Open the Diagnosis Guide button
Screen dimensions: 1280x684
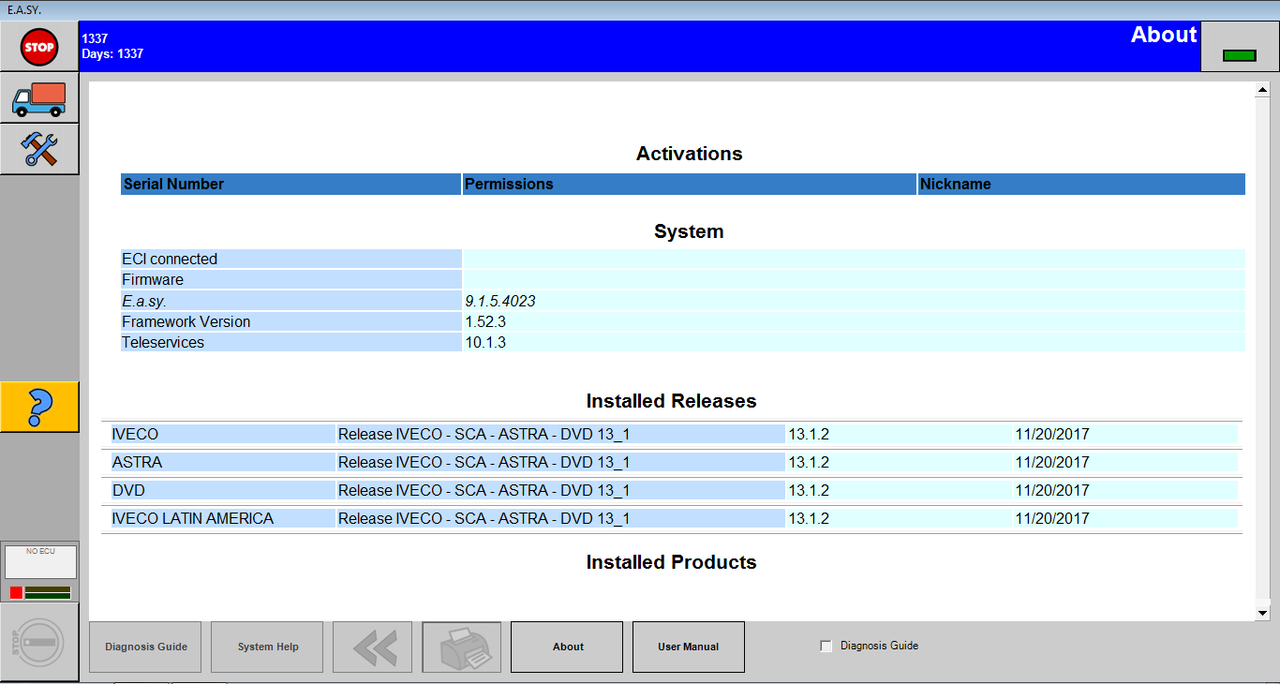click(145, 647)
